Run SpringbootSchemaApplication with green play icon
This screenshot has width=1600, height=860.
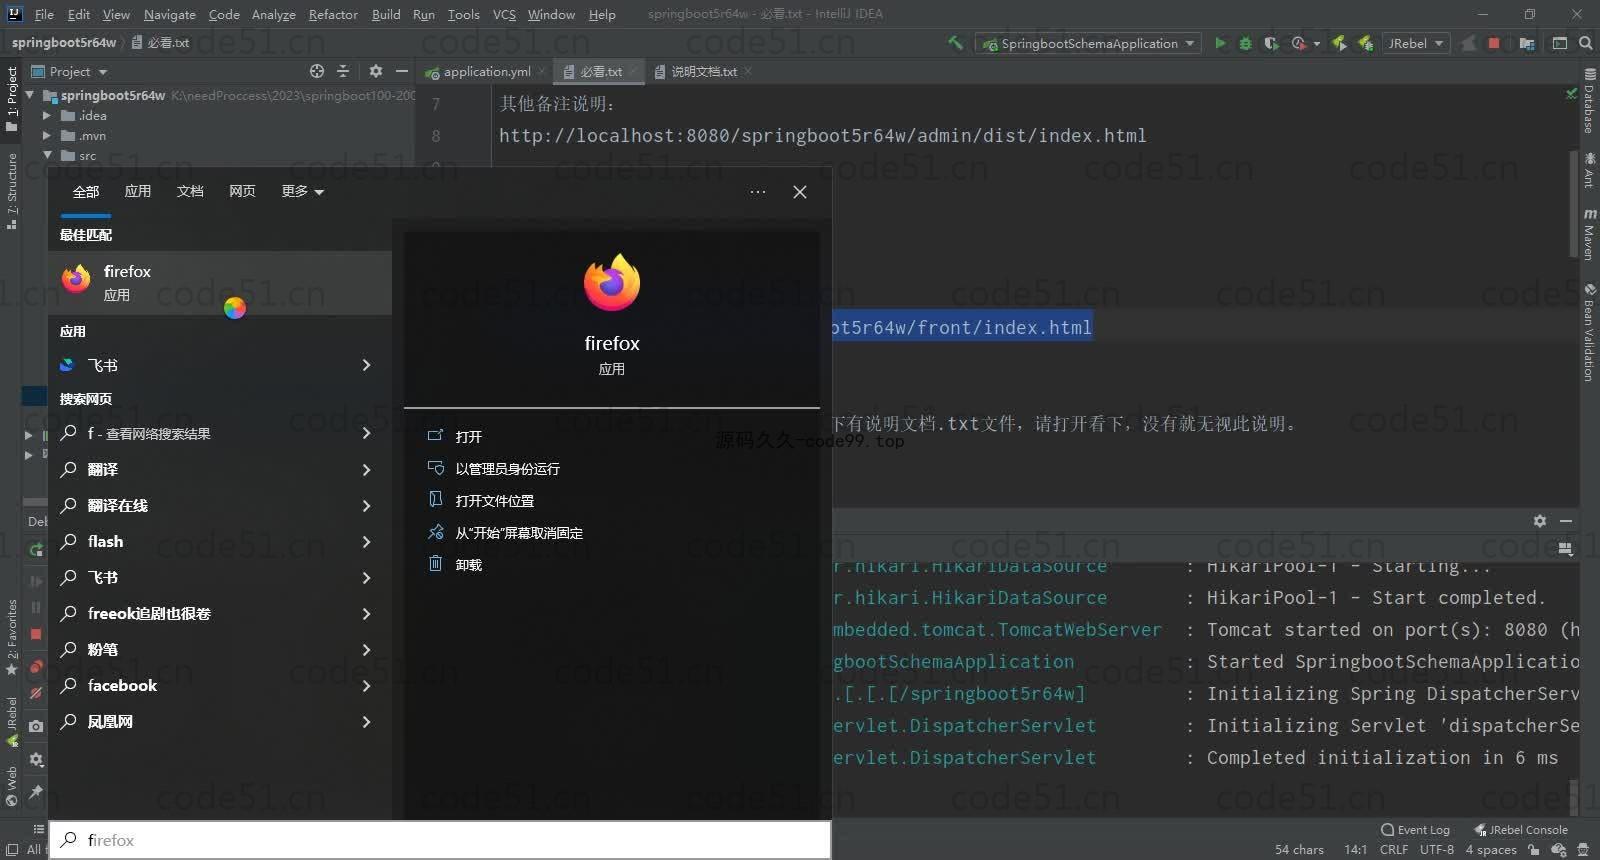[x=1220, y=43]
